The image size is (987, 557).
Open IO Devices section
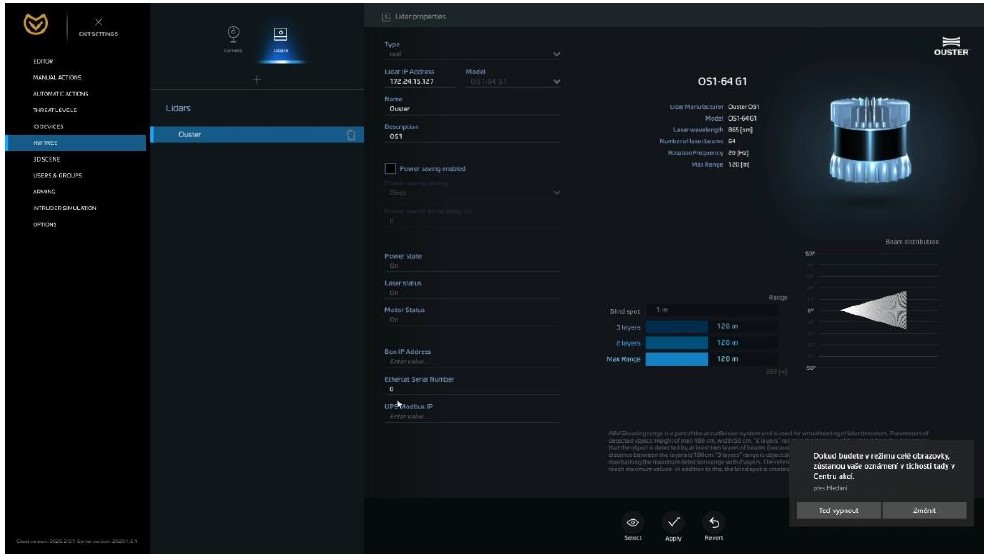click(x=48, y=127)
